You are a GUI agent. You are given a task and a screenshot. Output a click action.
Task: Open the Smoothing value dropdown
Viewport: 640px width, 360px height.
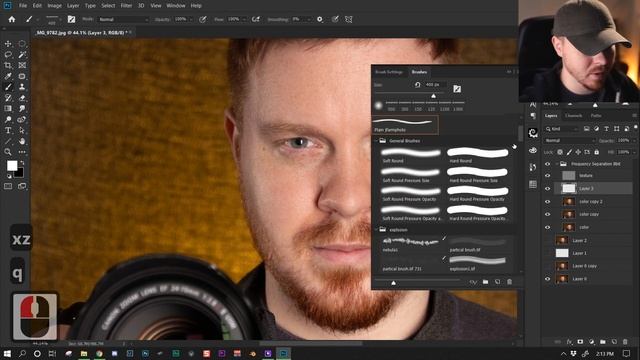point(309,19)
